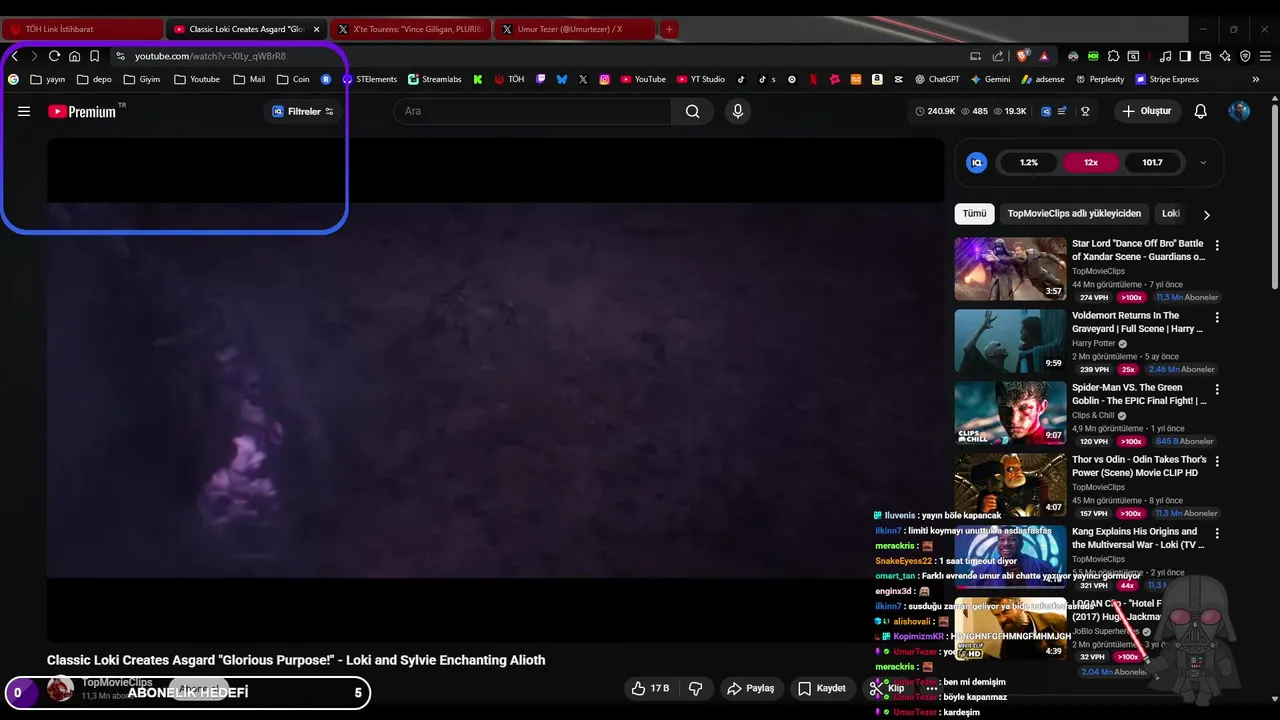Toggle the browser sidebar panel icon
This screenshot has height=720, width=1280.
tap(1185, 56)
